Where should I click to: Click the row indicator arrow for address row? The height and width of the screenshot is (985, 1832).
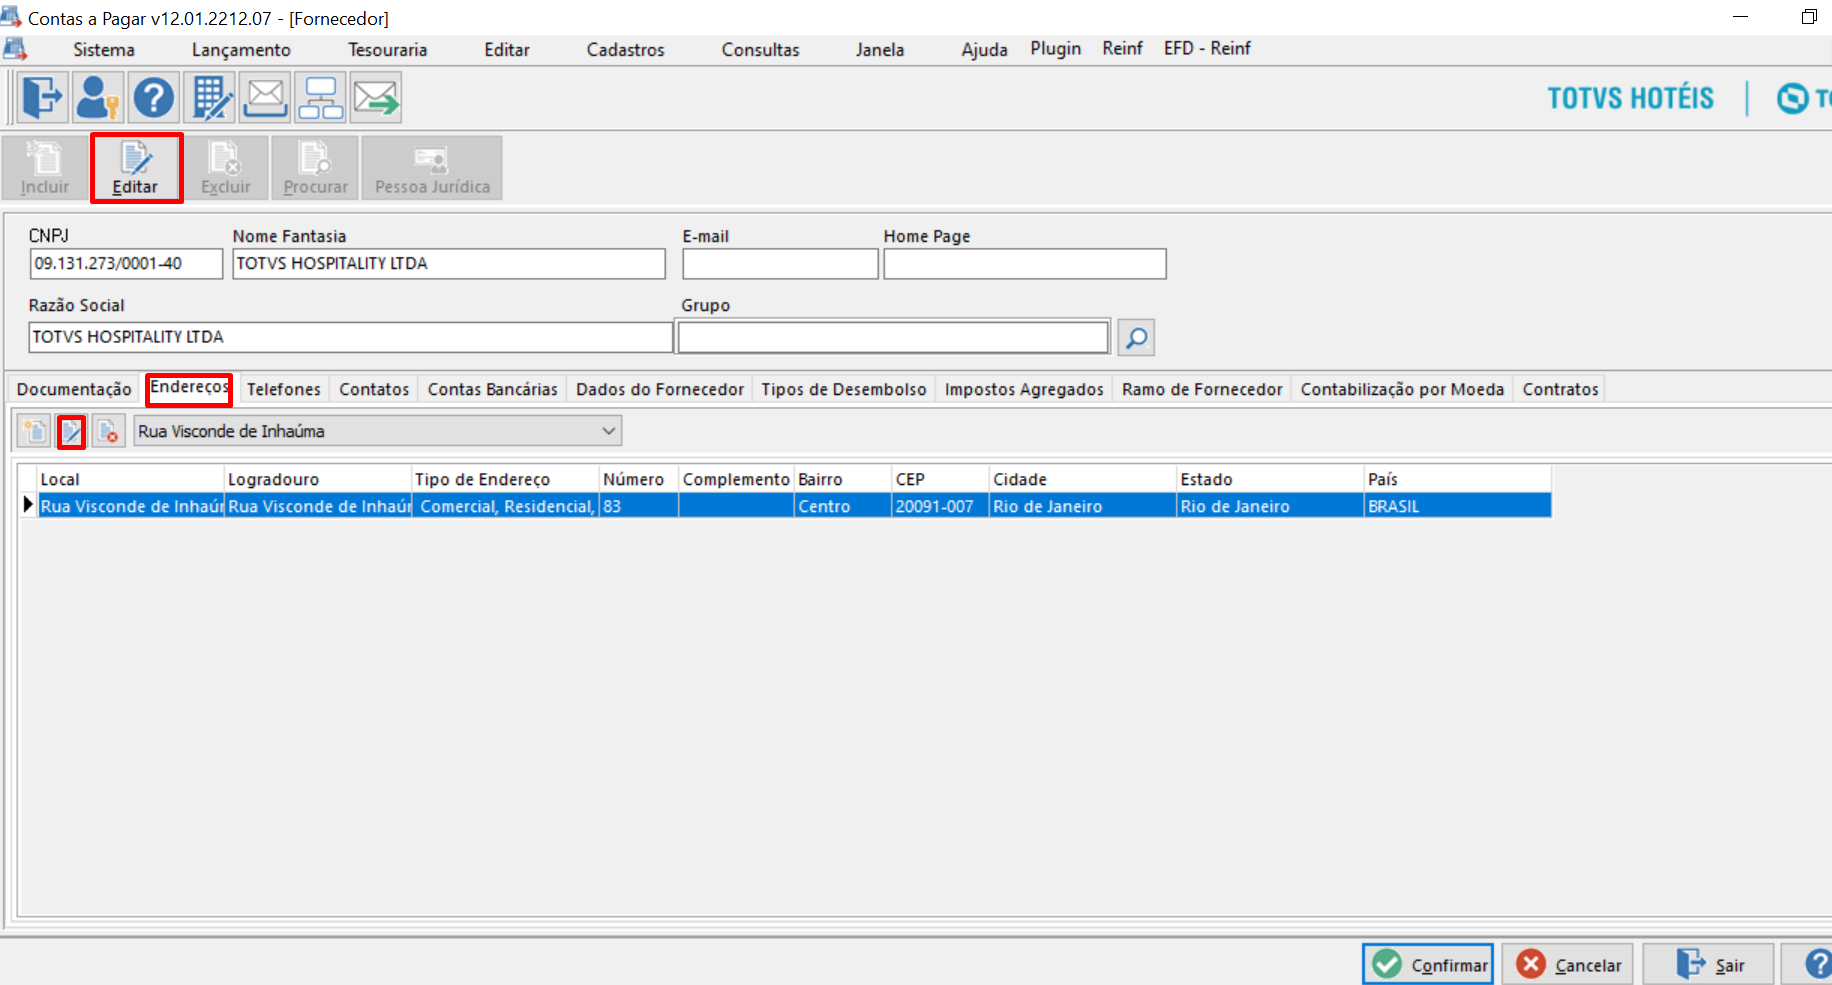coord(28,505)
